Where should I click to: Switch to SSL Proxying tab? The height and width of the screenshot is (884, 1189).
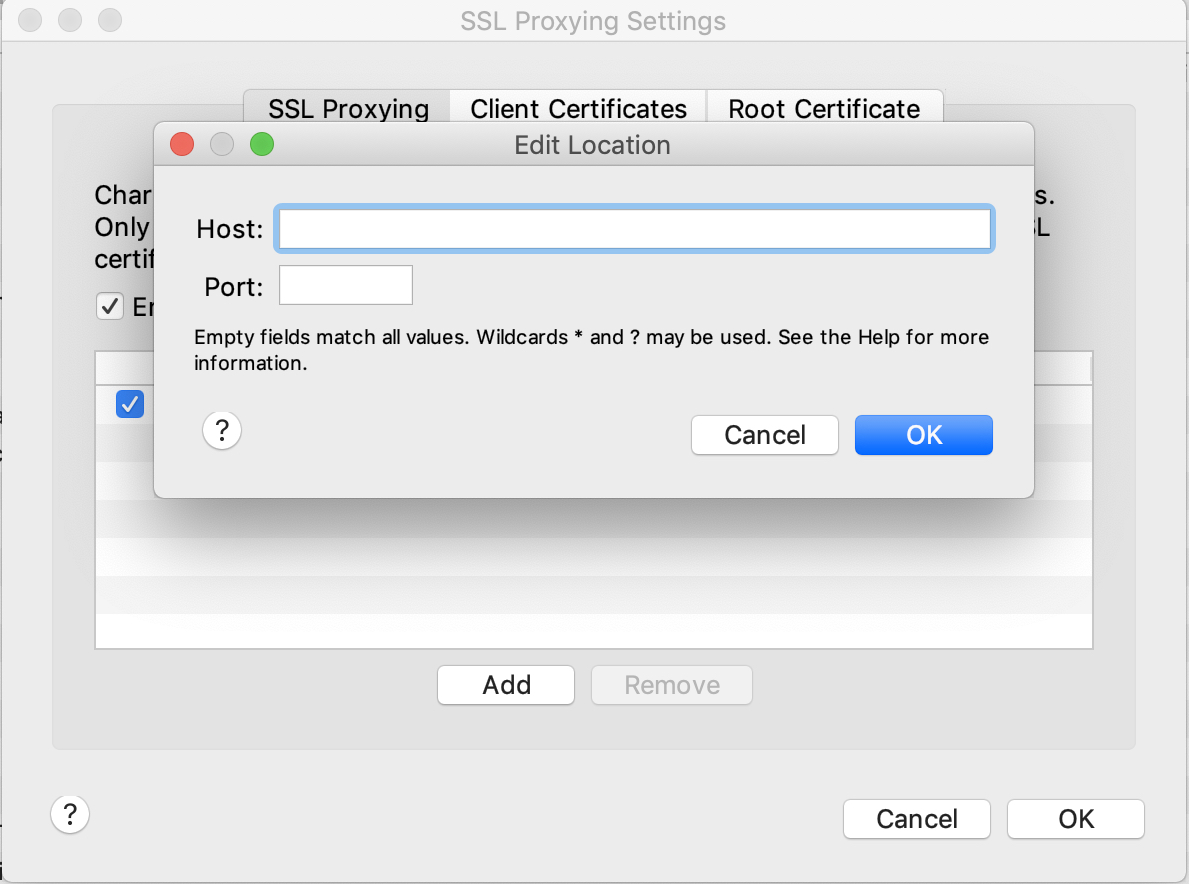click(x=348, y=108)
